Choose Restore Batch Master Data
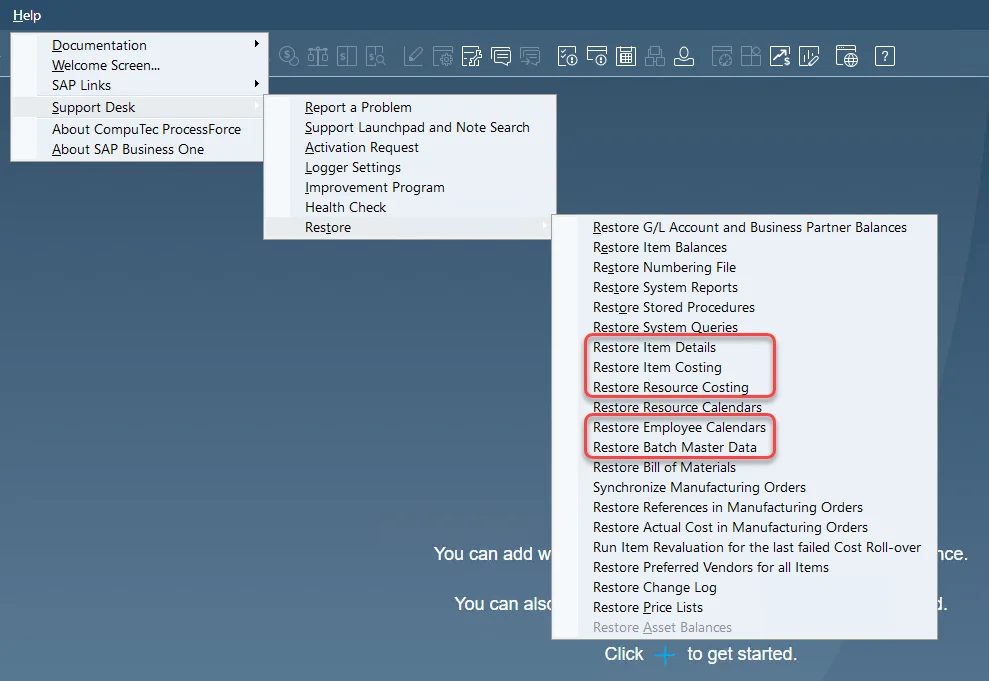 click(x=674, y=447)
